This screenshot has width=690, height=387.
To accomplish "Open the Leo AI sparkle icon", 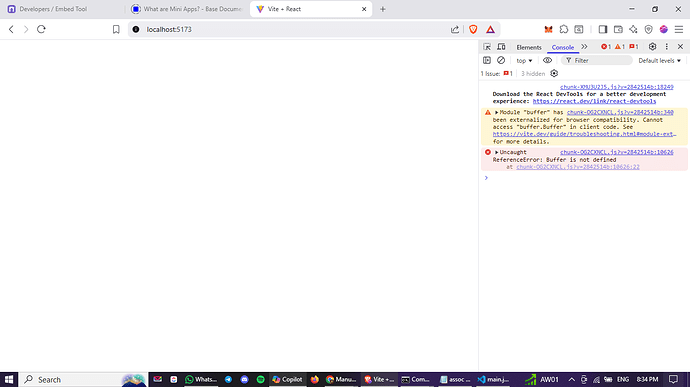I will point(633,29).
